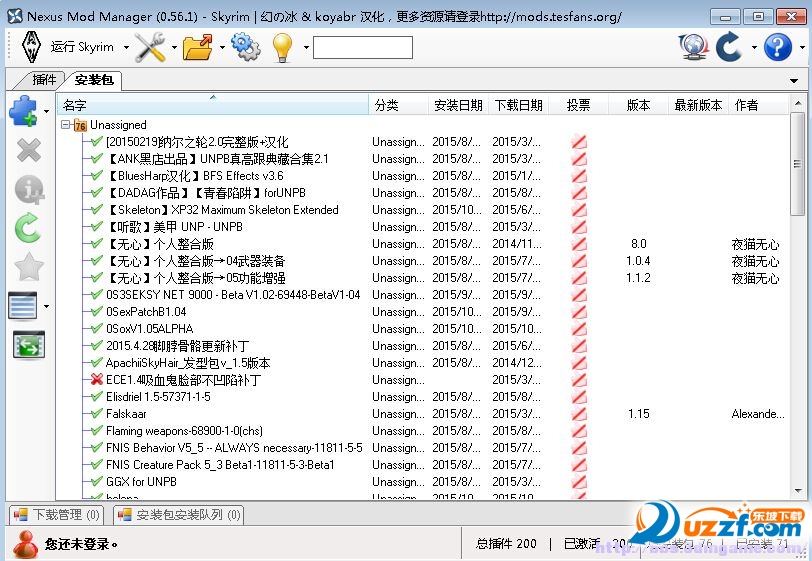Sort by the 版本 column header

coord(638,105)
